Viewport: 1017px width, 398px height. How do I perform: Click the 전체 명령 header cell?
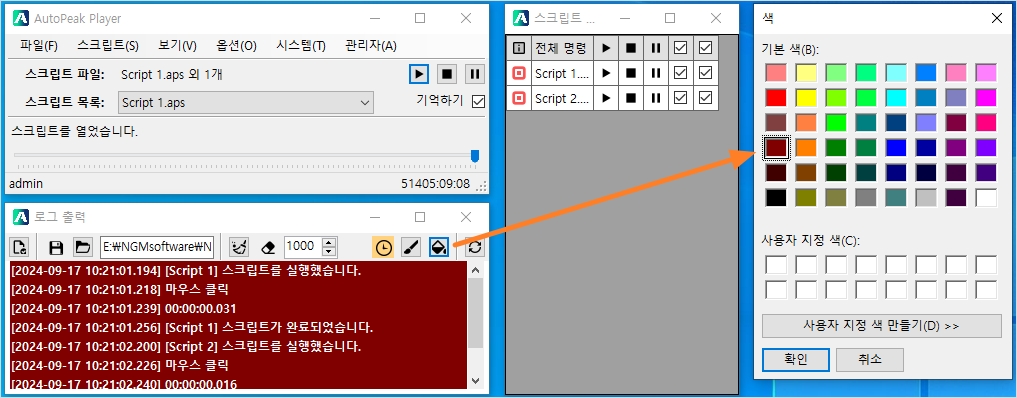pyautogui.click(x=562, y=47)
